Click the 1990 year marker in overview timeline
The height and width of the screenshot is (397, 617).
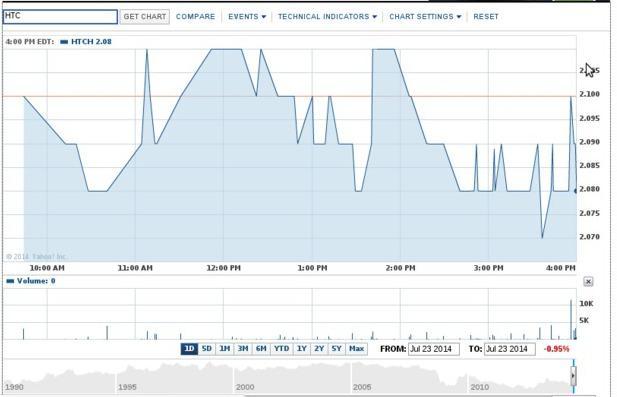(14, 387)
